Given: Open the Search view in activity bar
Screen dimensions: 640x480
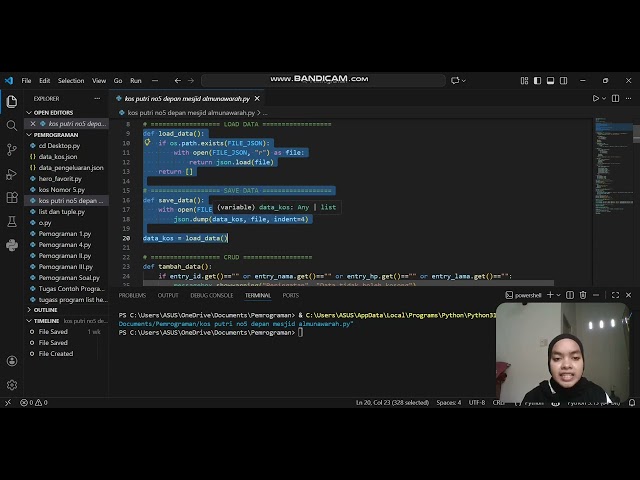Looking at the screenshot, I should 12,125.
